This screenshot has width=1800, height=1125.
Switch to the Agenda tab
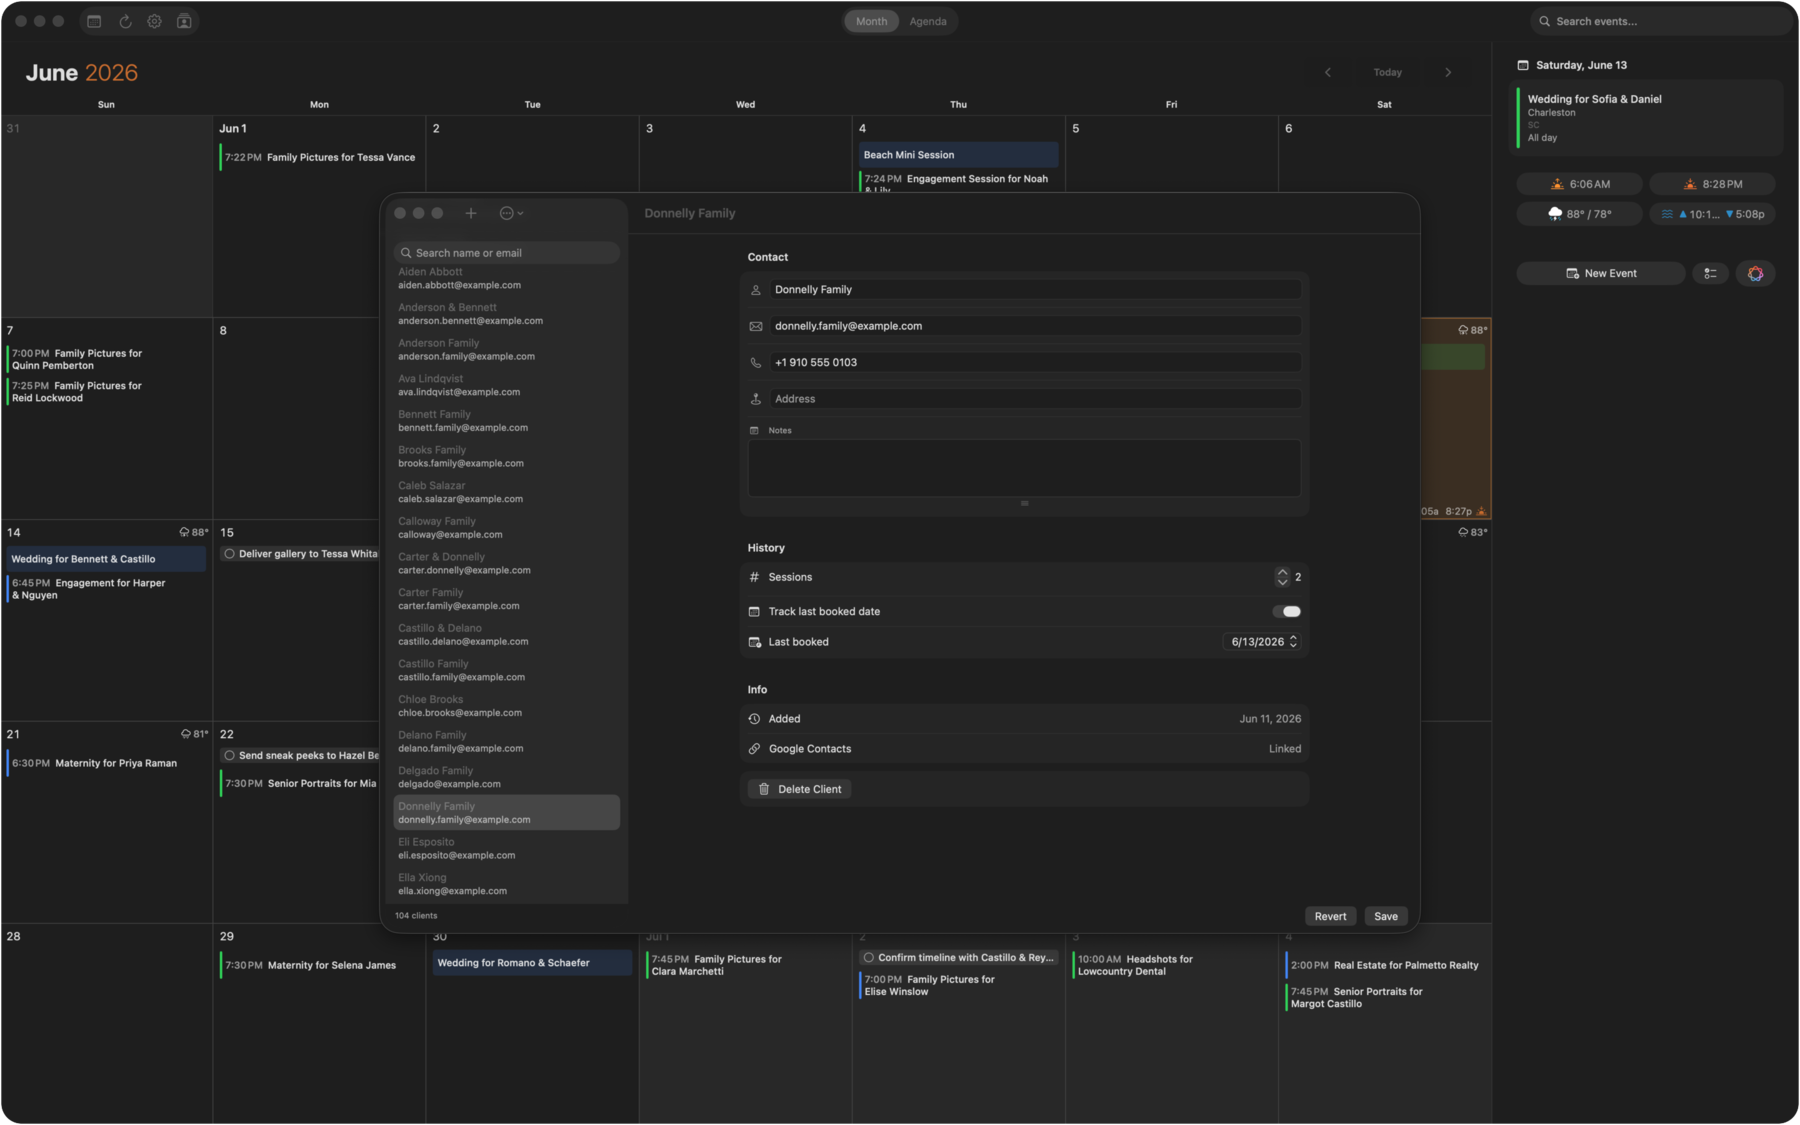pyautogui.click(x=928, y=21)
